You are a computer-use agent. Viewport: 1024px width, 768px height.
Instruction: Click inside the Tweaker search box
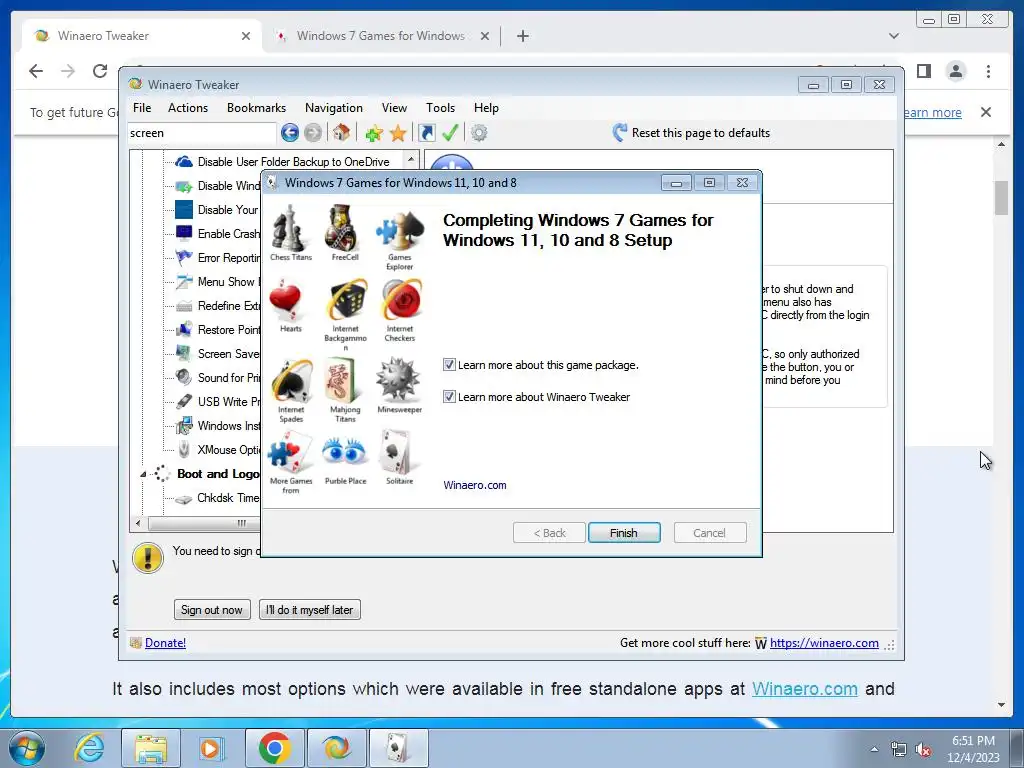point(202,133)
